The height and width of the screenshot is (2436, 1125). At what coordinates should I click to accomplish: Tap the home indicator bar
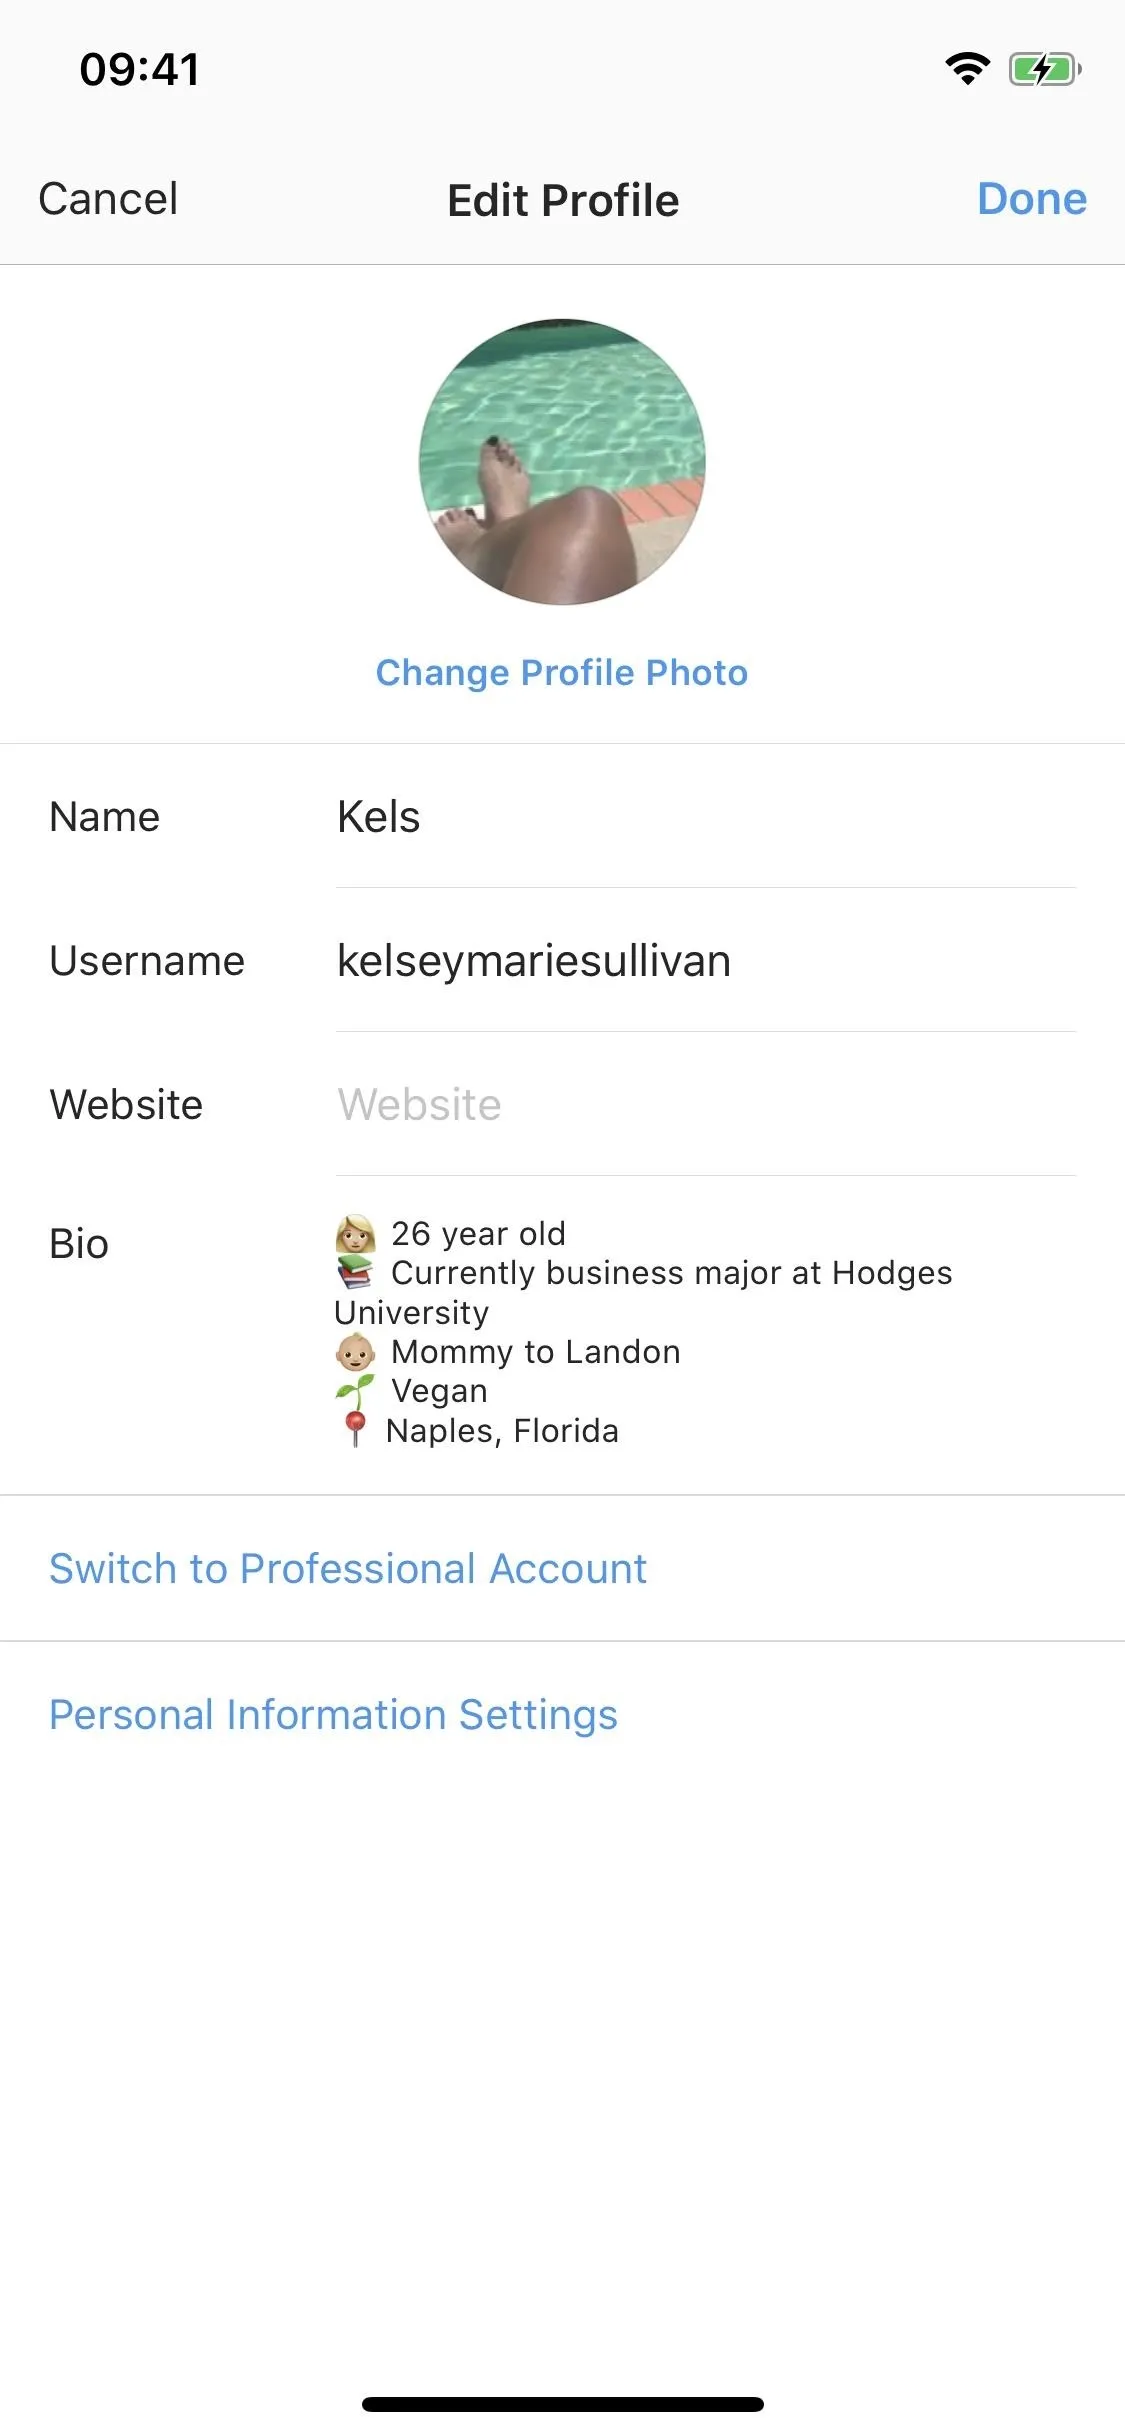(x=563, y=2404)
